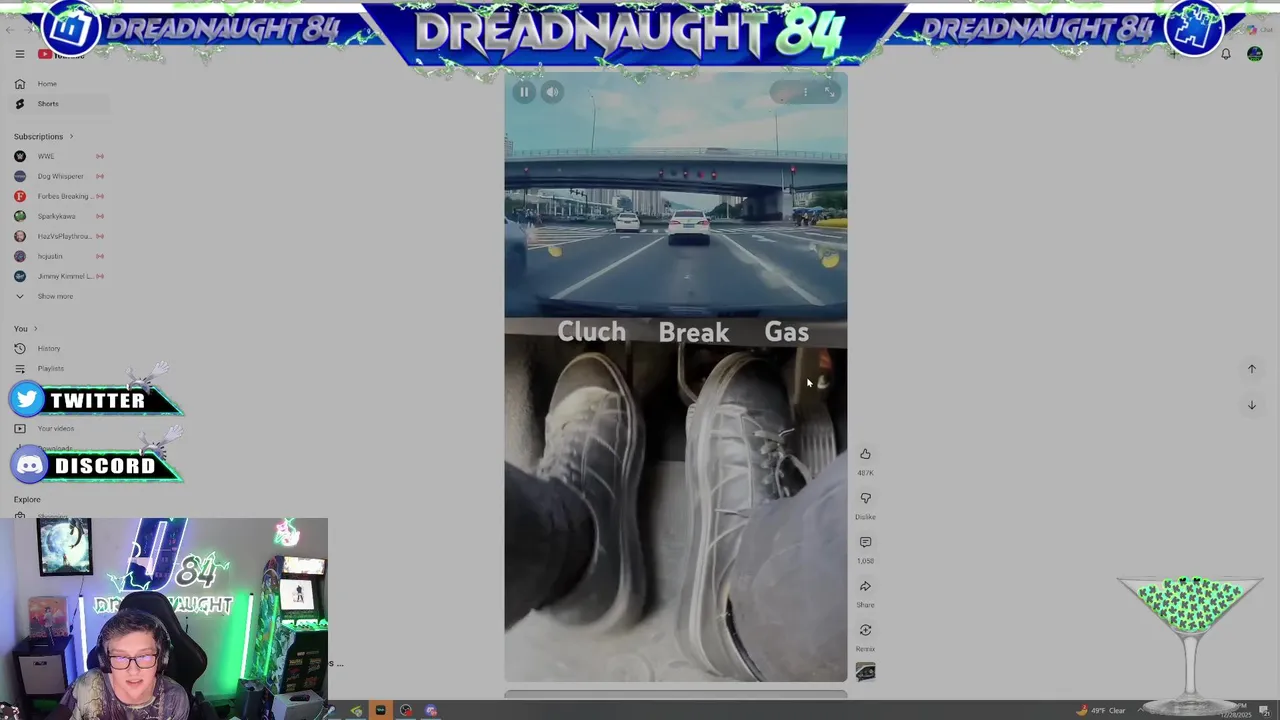
Task: Mute the Shorts video volume
Action: [552, 92]
